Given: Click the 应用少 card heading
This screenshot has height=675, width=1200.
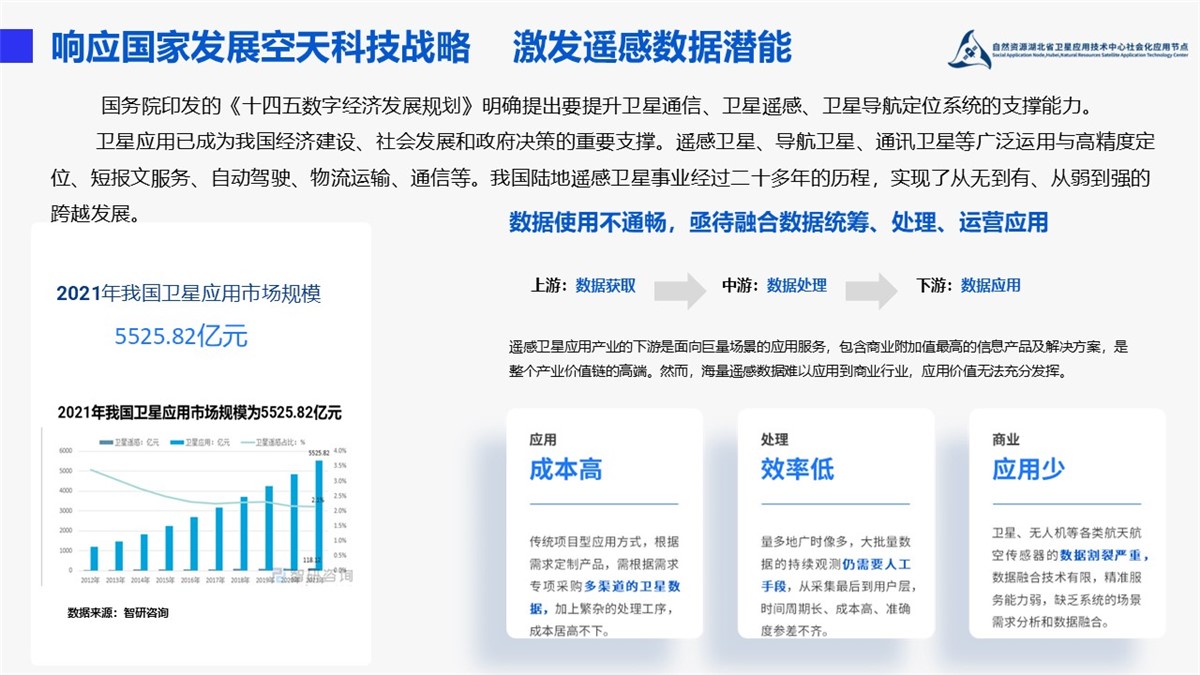Looking at the screenshot, I should 1028,470.
